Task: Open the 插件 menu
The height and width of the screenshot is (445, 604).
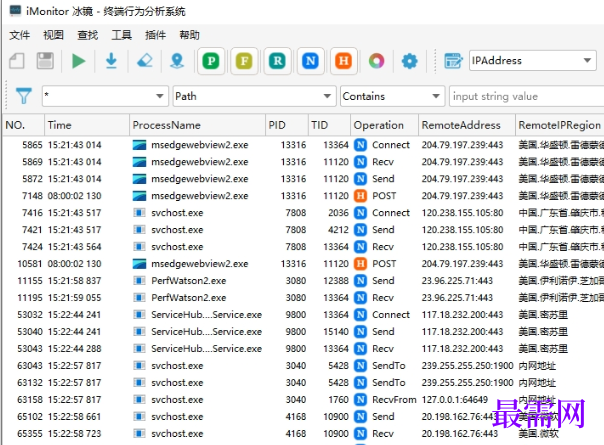Action: pos(155,35)
